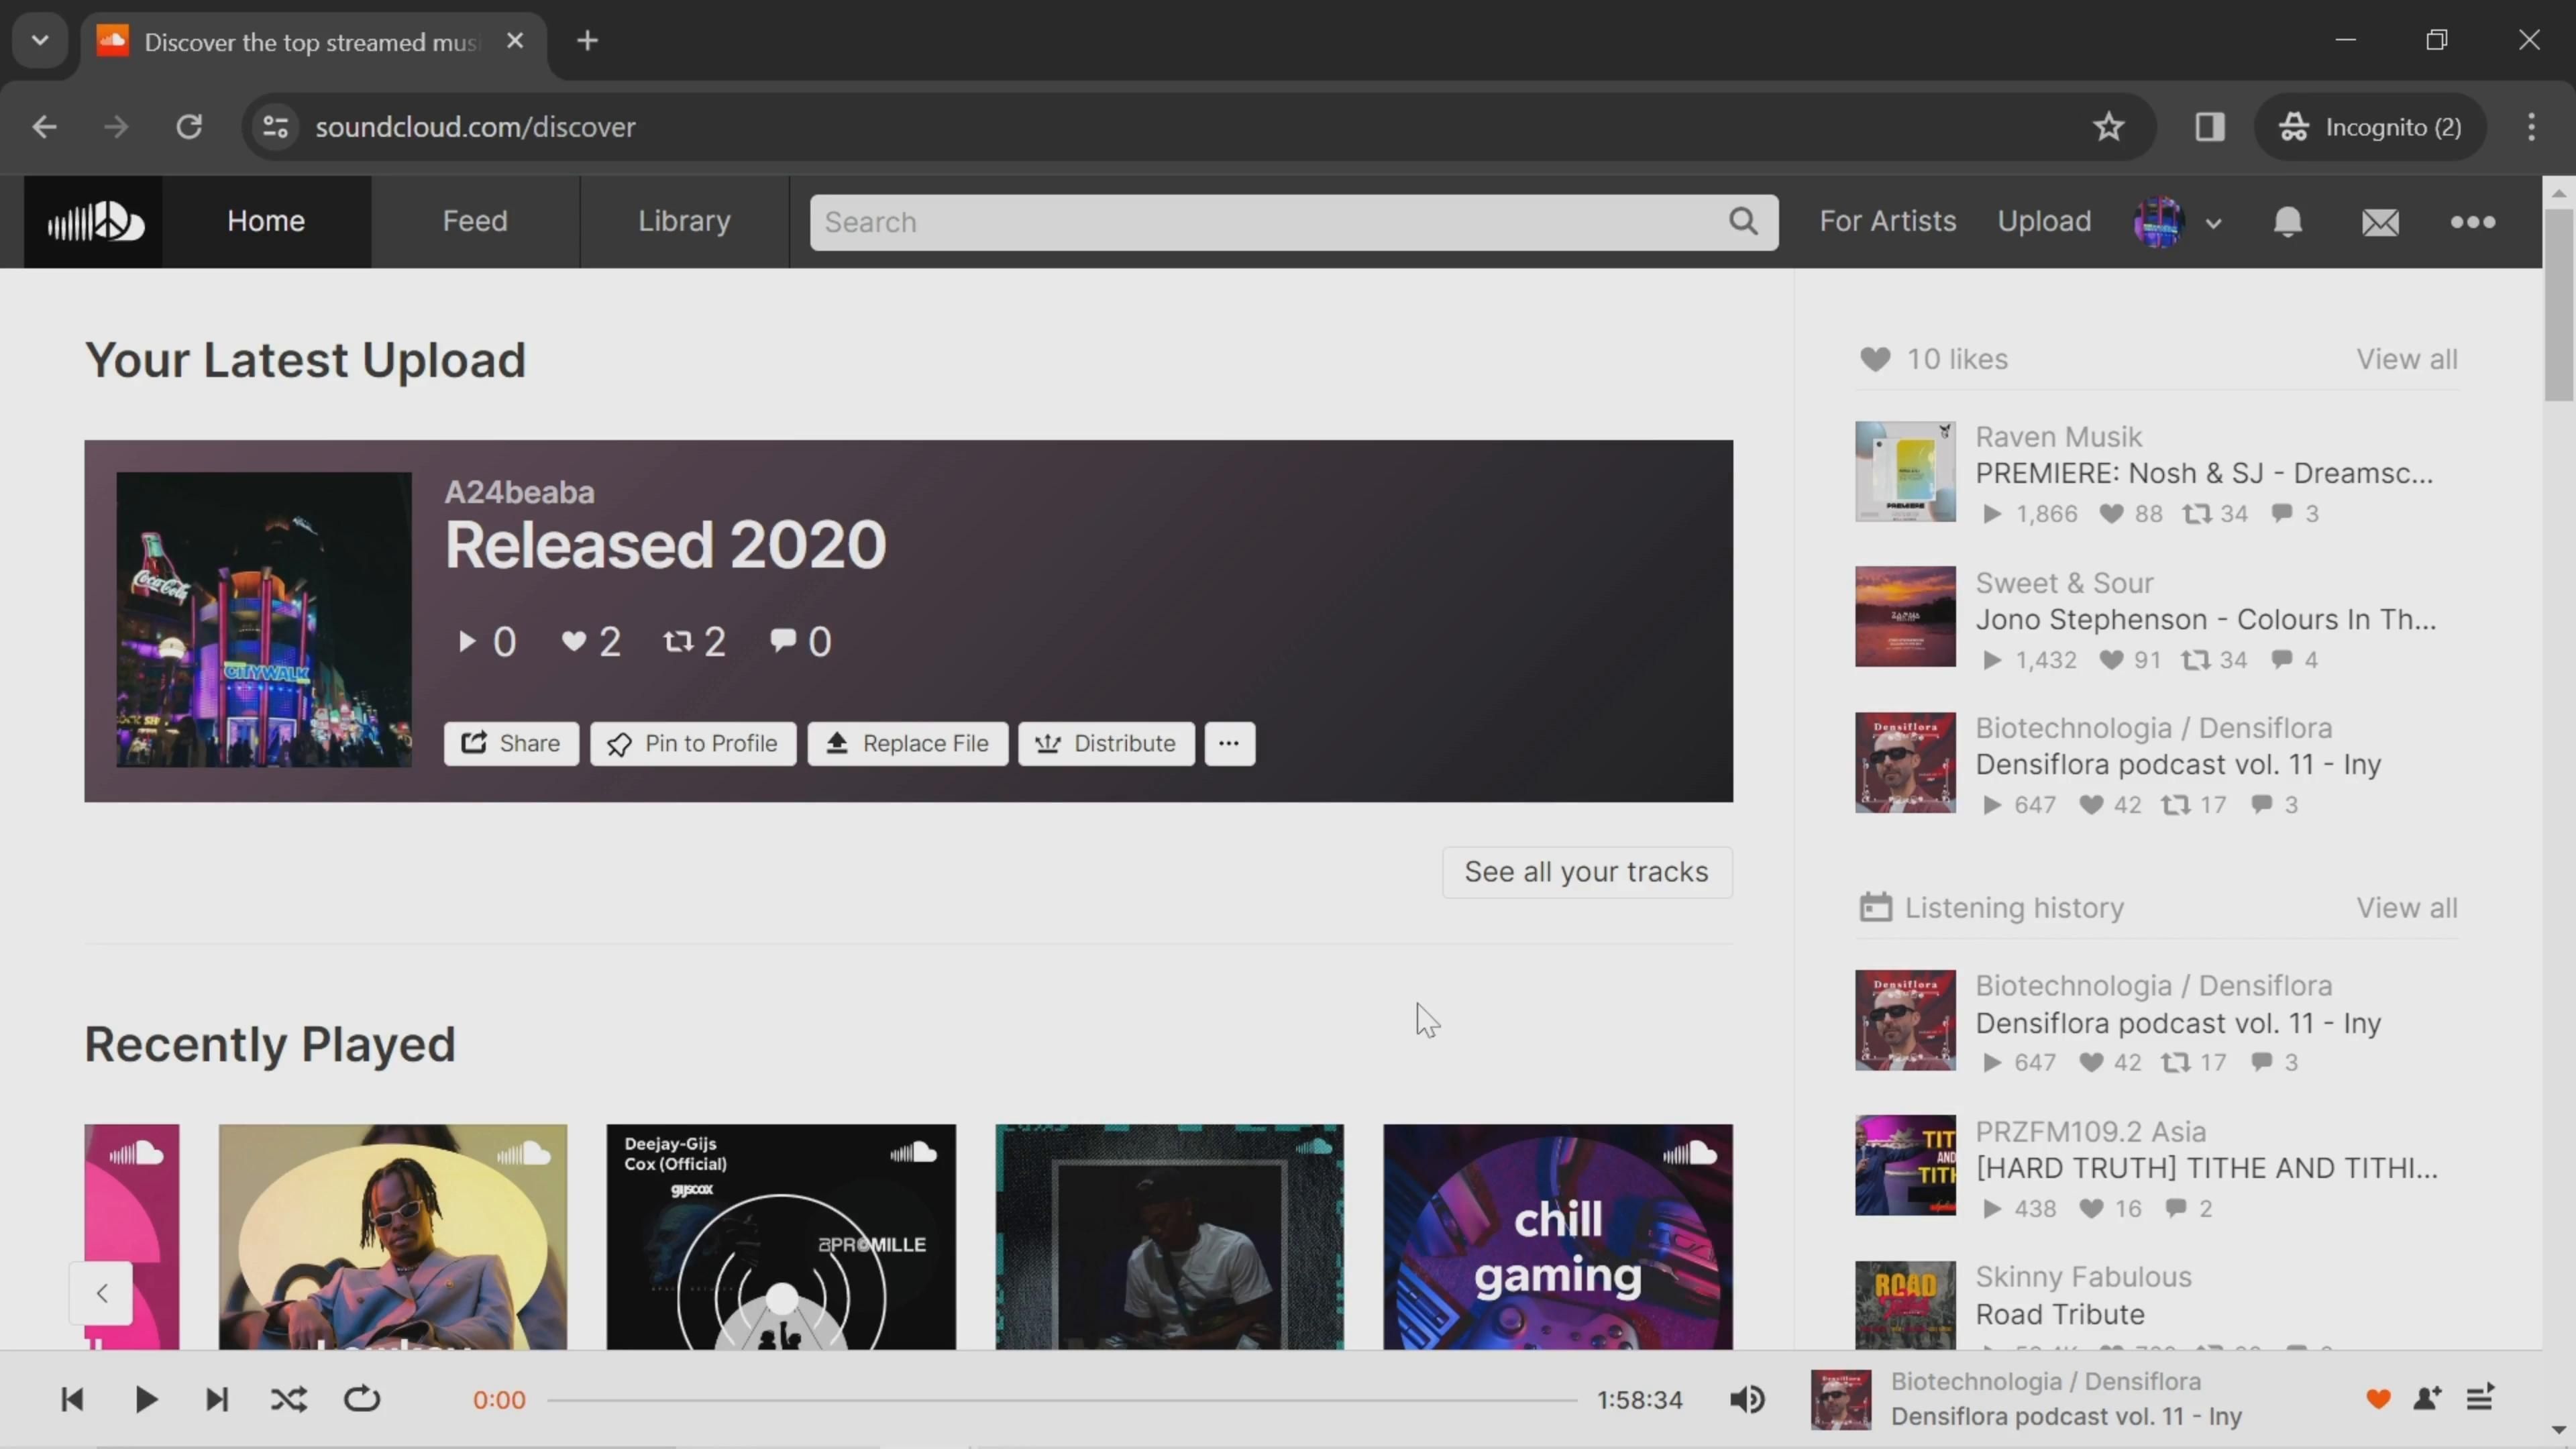
Task: Open the Library tab
Action: click(684, 221)
